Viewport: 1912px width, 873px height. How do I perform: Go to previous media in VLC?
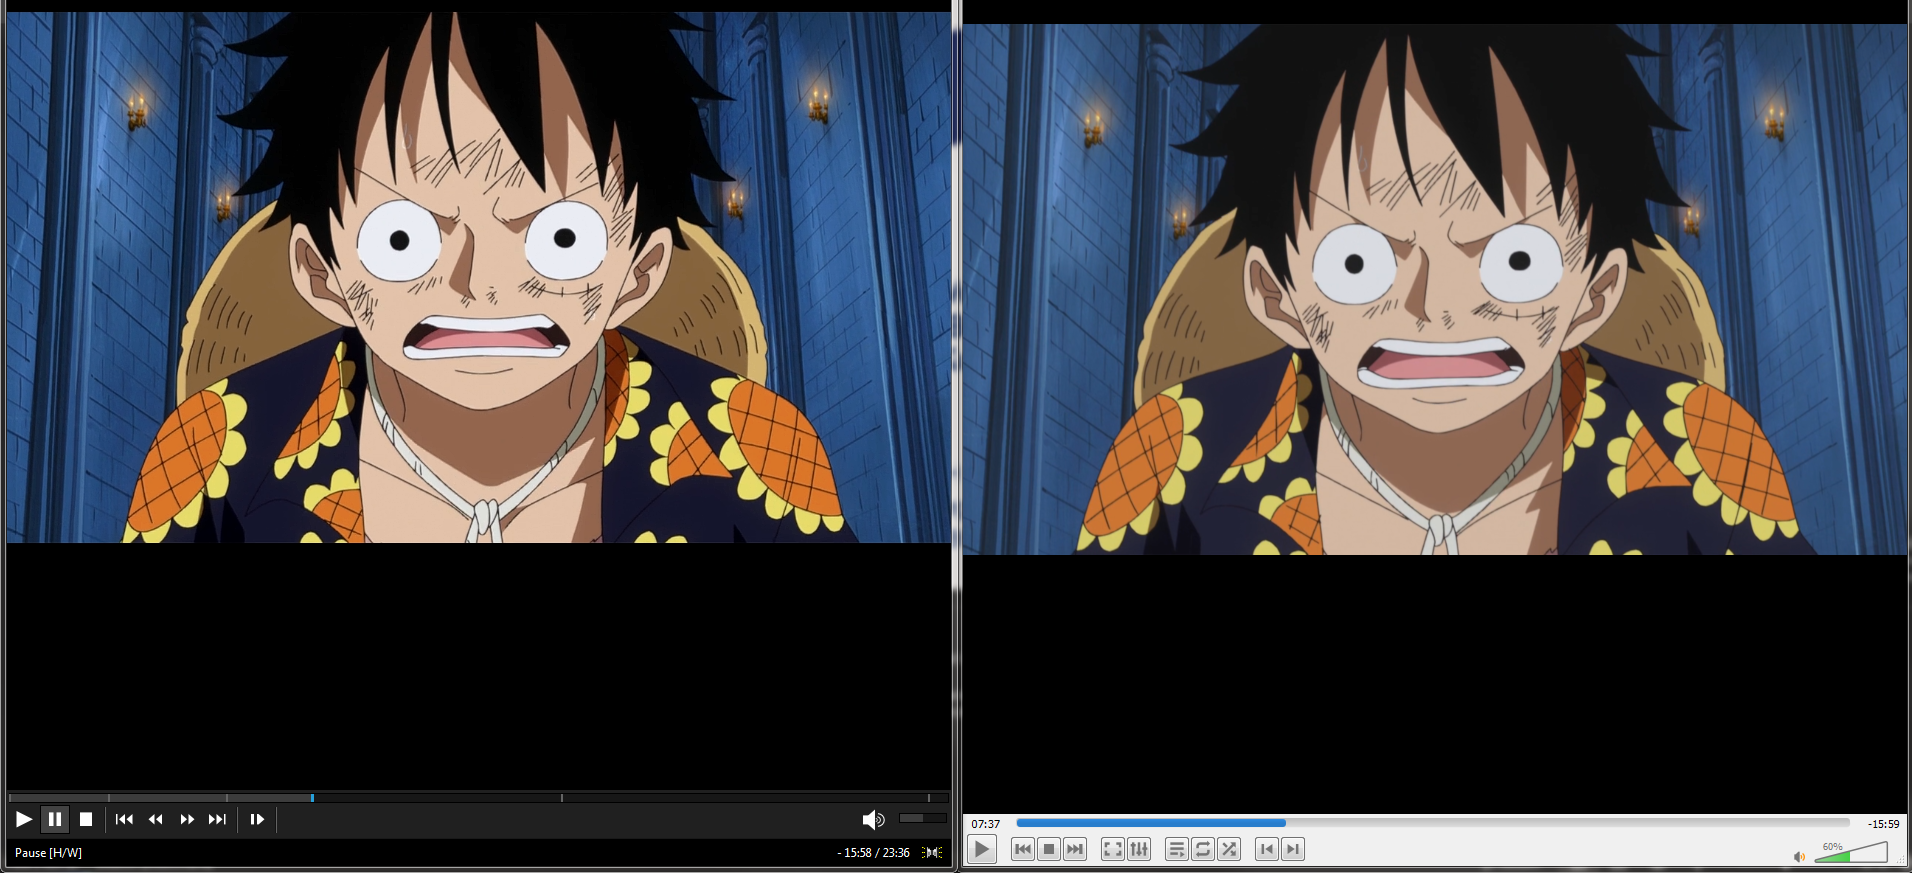pyautogui.click(x=1022, y=849)
